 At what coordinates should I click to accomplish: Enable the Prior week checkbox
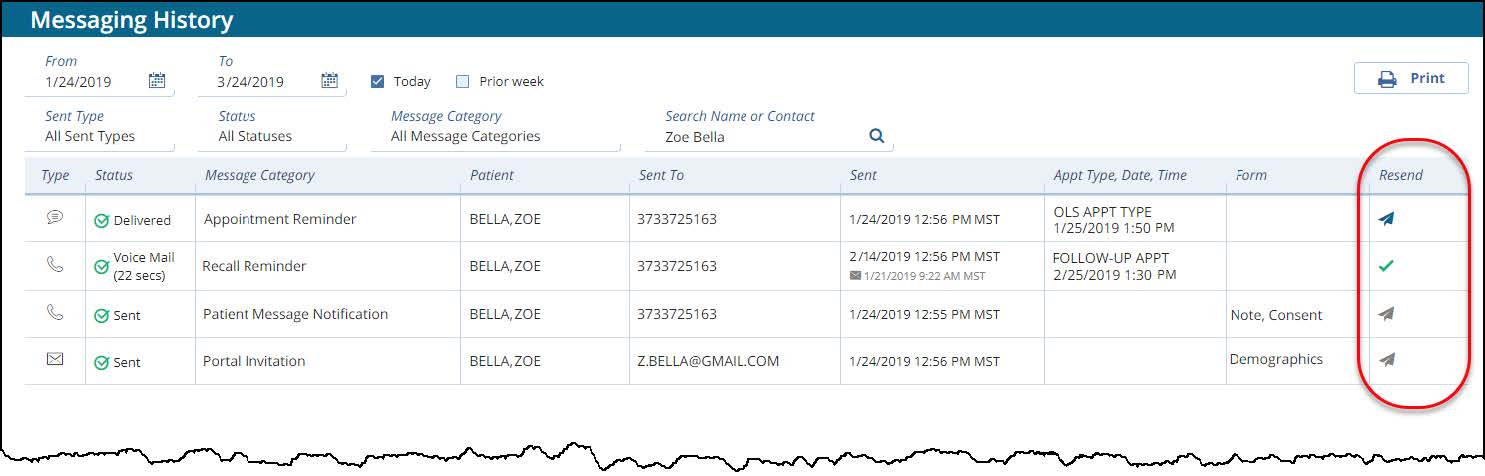click(462, 82)
